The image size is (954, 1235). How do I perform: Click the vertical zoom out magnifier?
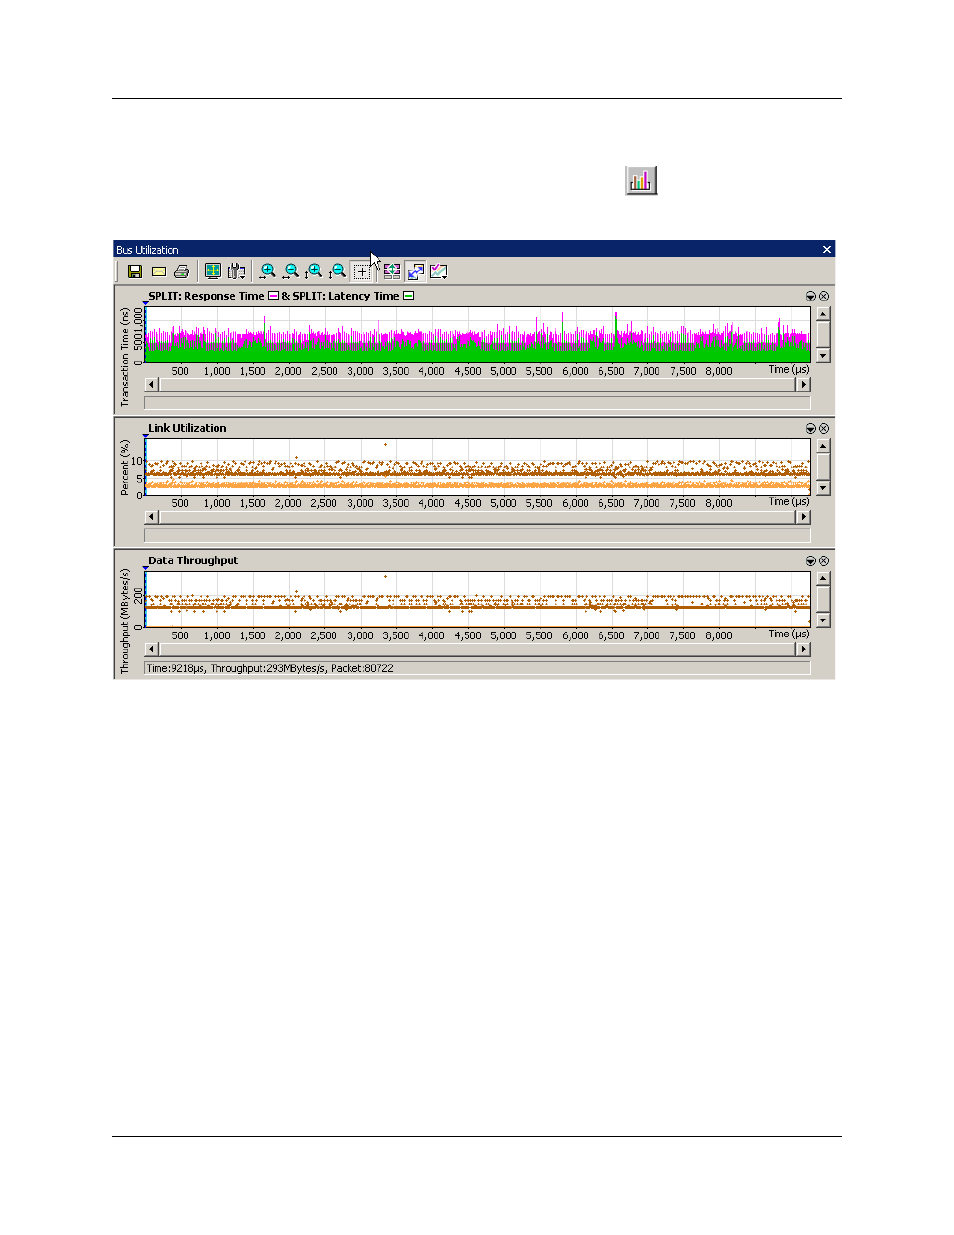tap(338, 271)
